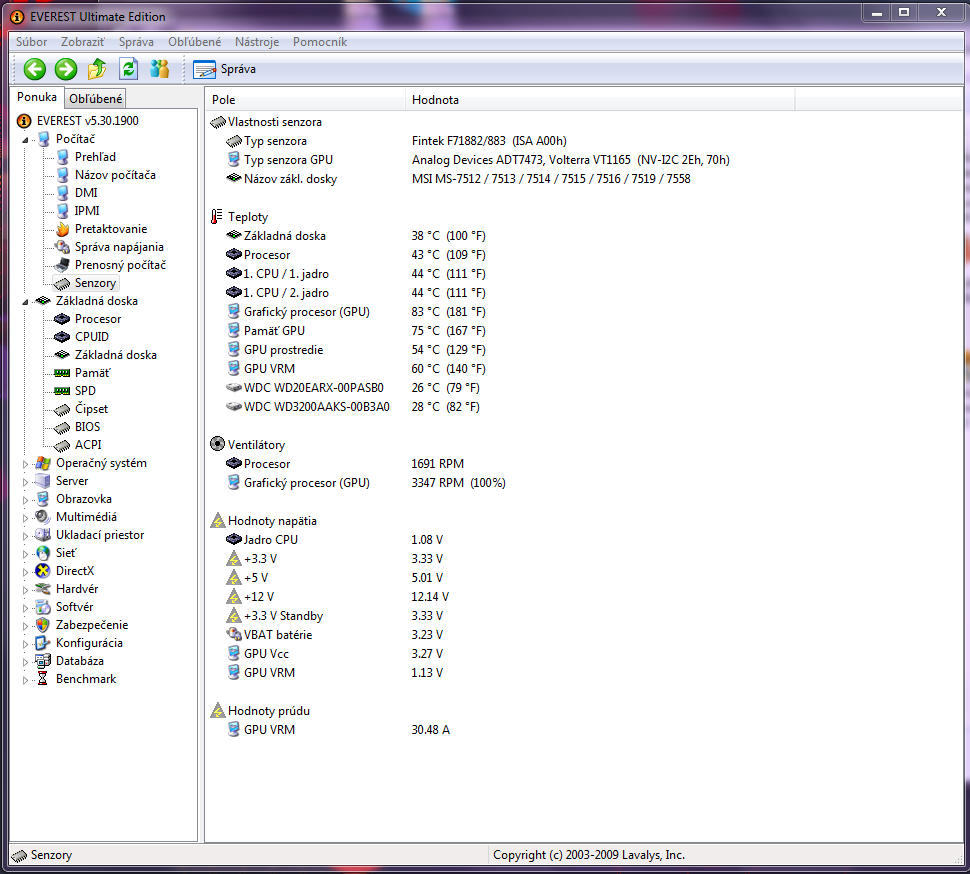Select the Senzory tree item
Image resolution: width=970 pixels, height=874 pixels.
(95, 283)
